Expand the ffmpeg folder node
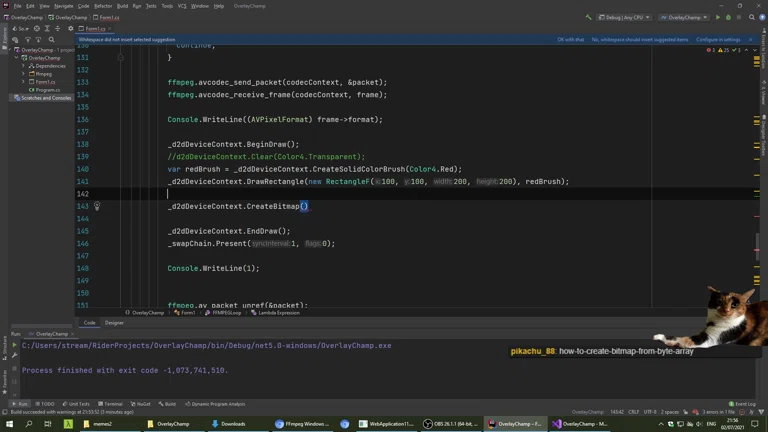The image size is (768, 432). click(23, 74)
